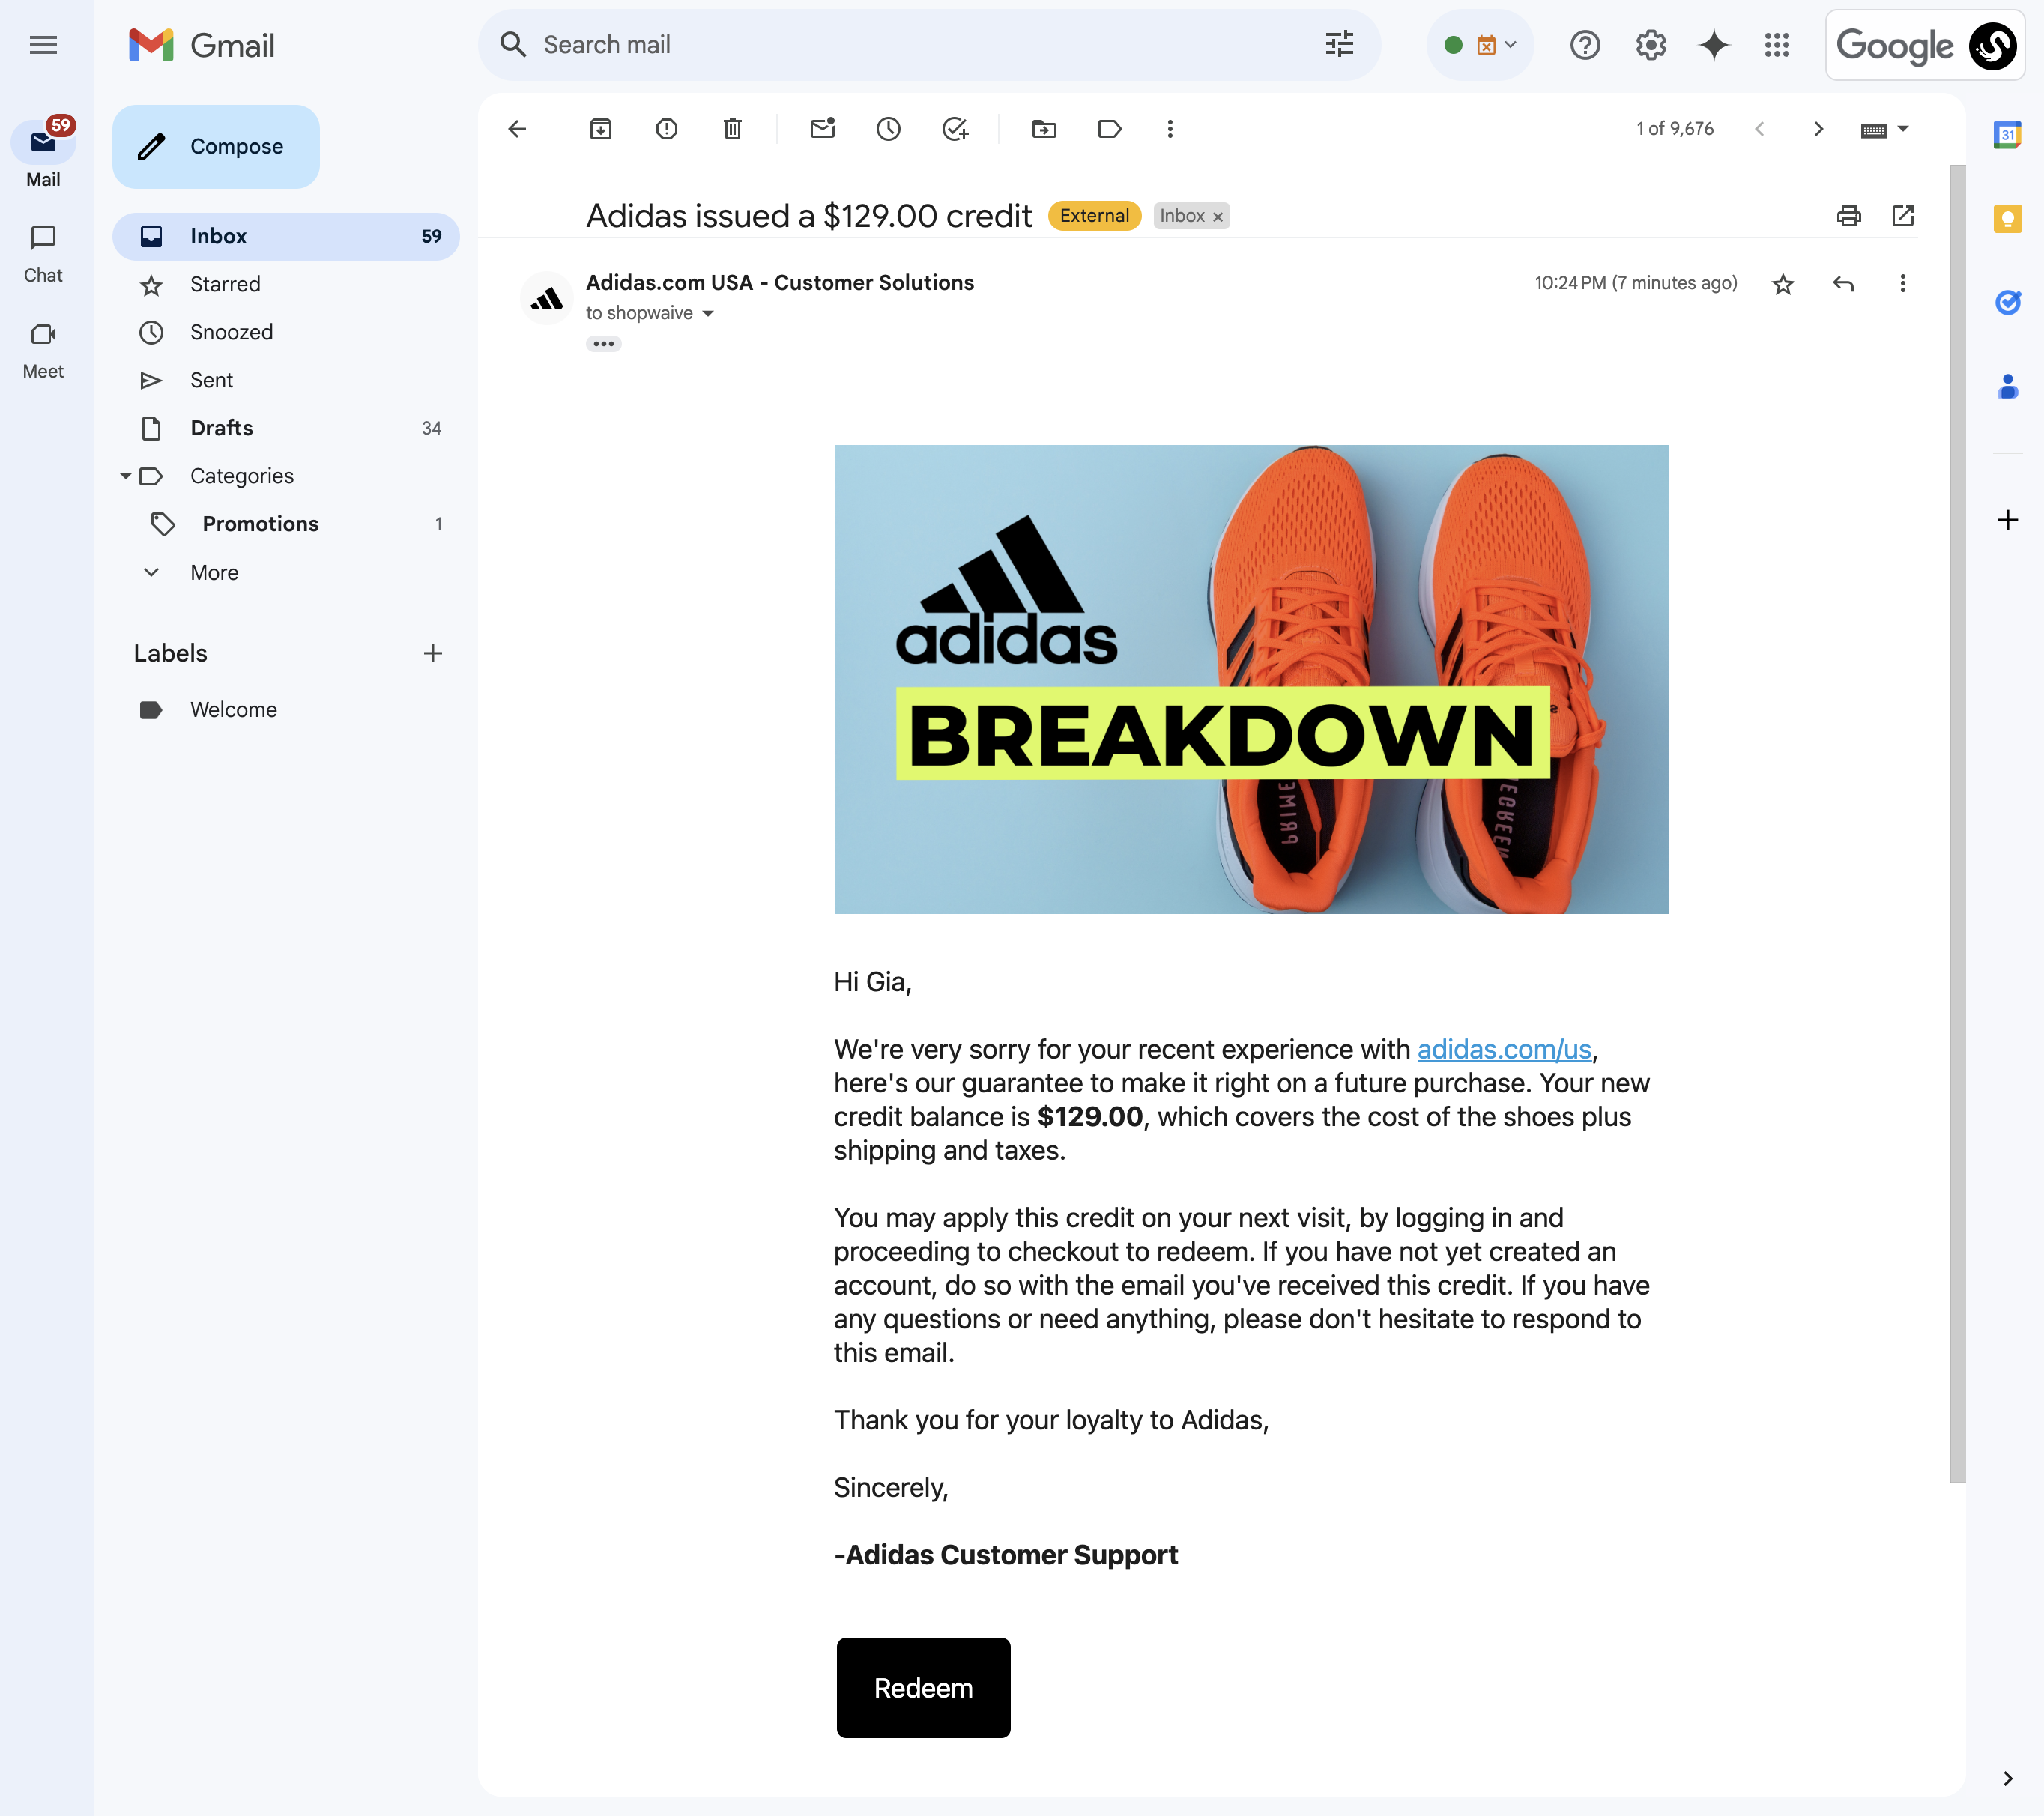Apply a label to this email
Viewport: 2044px width, 1816px height.
point(1110,129)
